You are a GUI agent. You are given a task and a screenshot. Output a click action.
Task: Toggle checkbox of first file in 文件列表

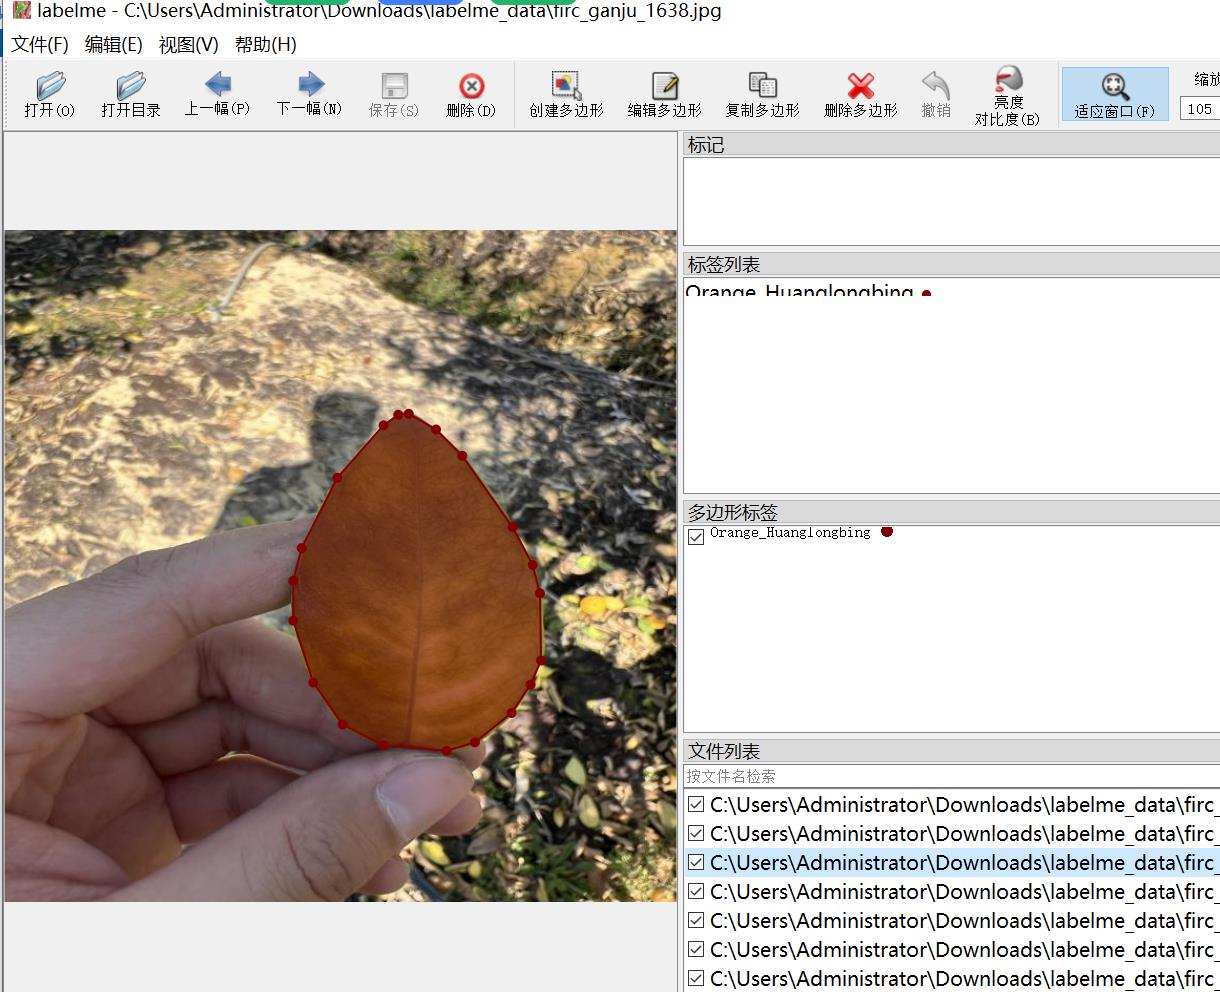coord(696,804)
